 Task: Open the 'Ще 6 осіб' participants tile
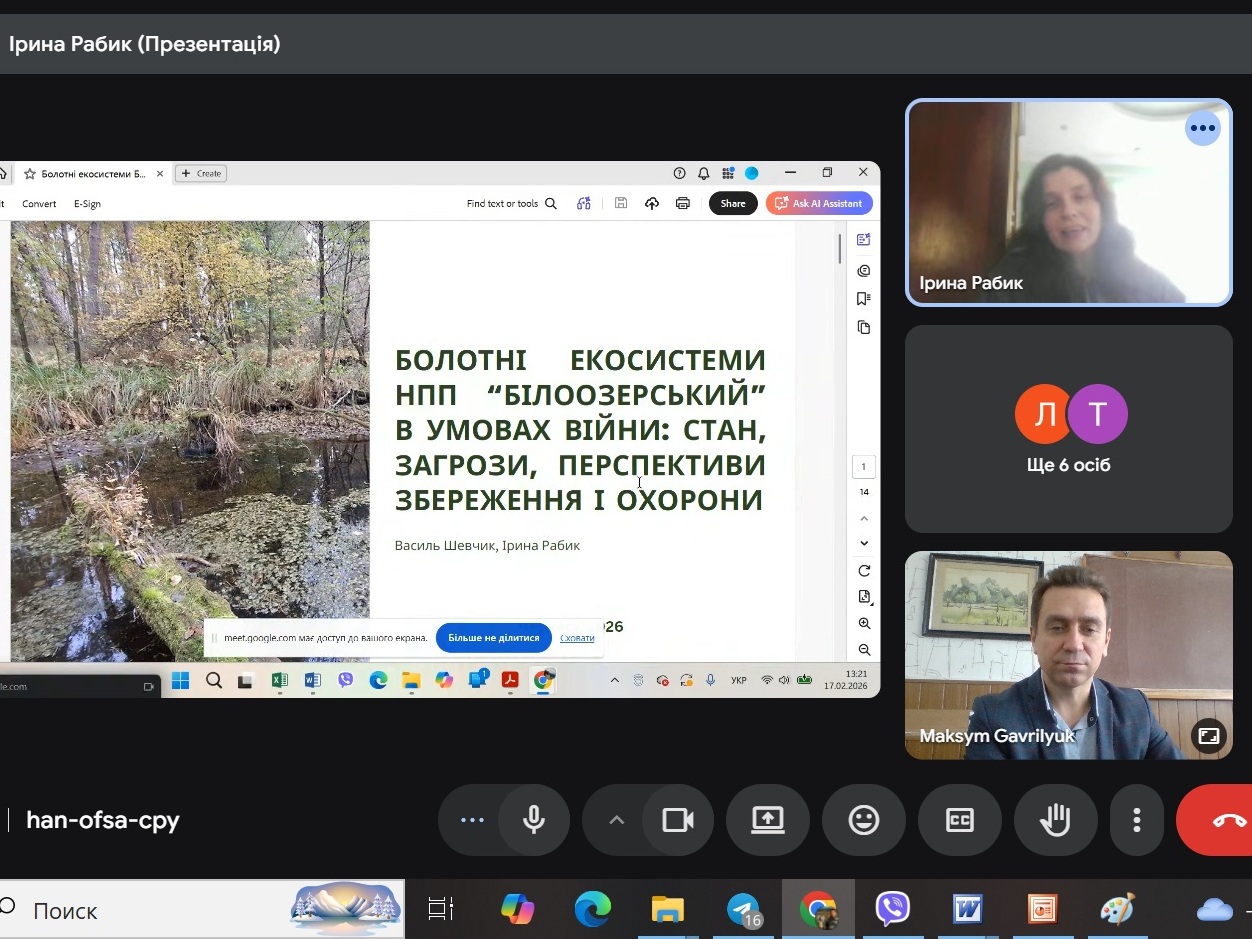pyautogui.click(x=1068, y=429)
